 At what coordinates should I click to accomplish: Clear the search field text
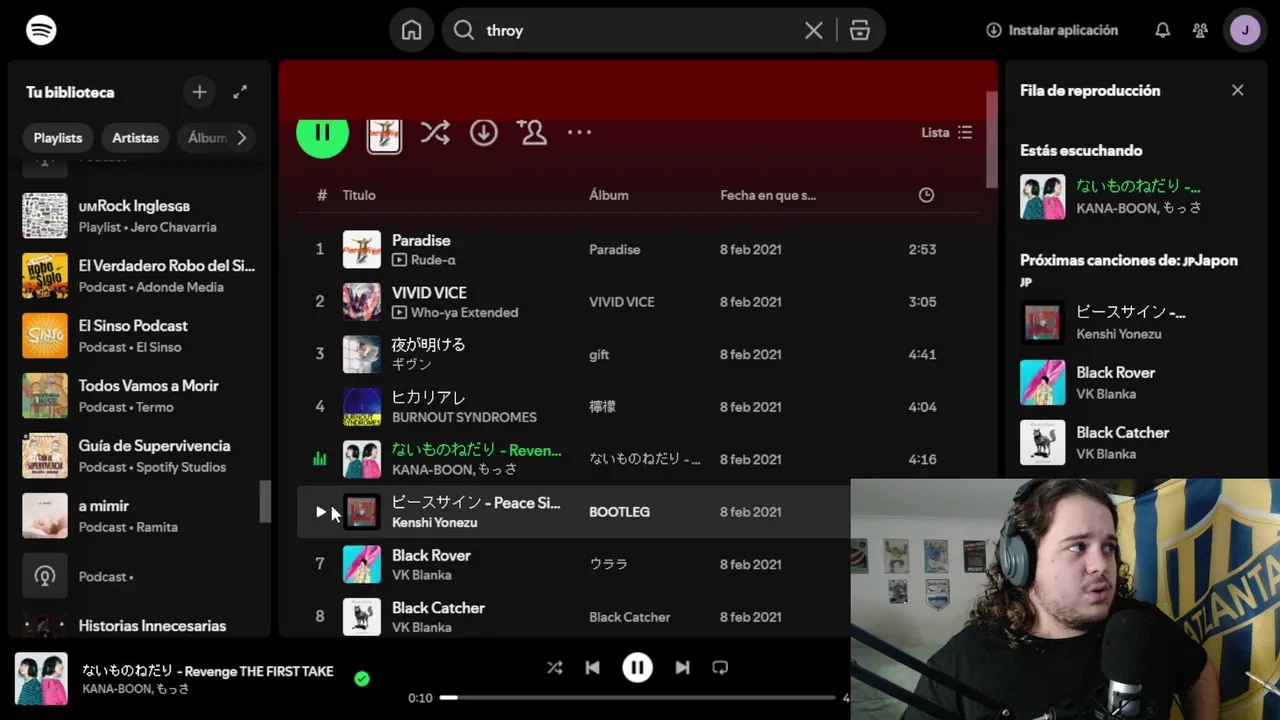coord(814,30)
